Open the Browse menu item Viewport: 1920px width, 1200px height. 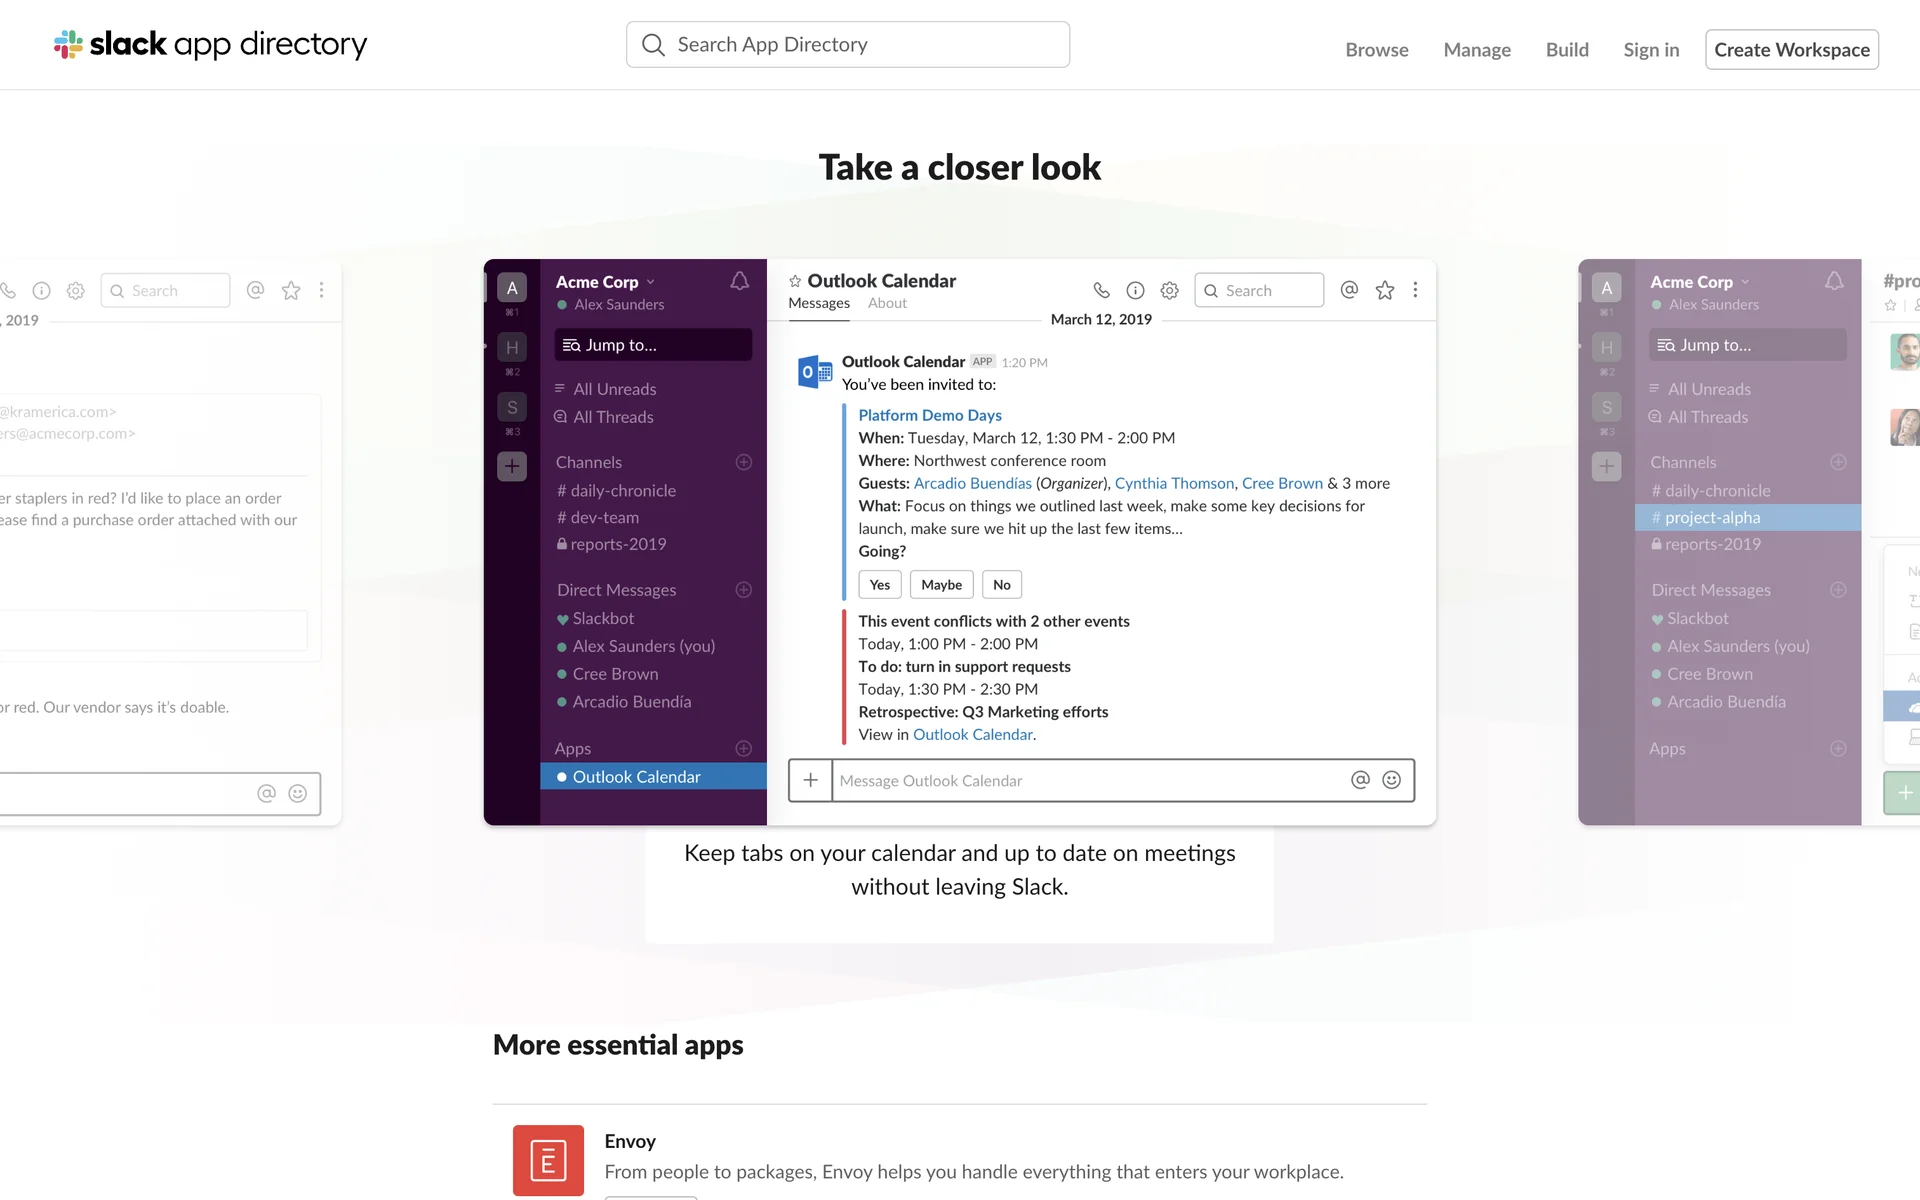coord(1376,50)
